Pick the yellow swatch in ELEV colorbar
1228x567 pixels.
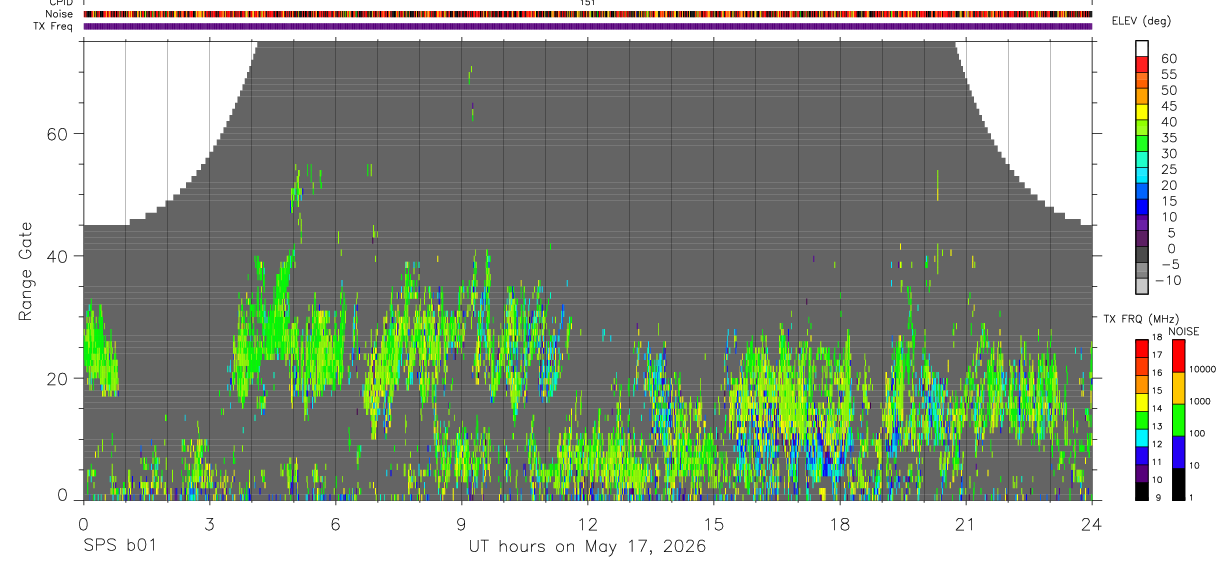click(x=1142, y=111)
